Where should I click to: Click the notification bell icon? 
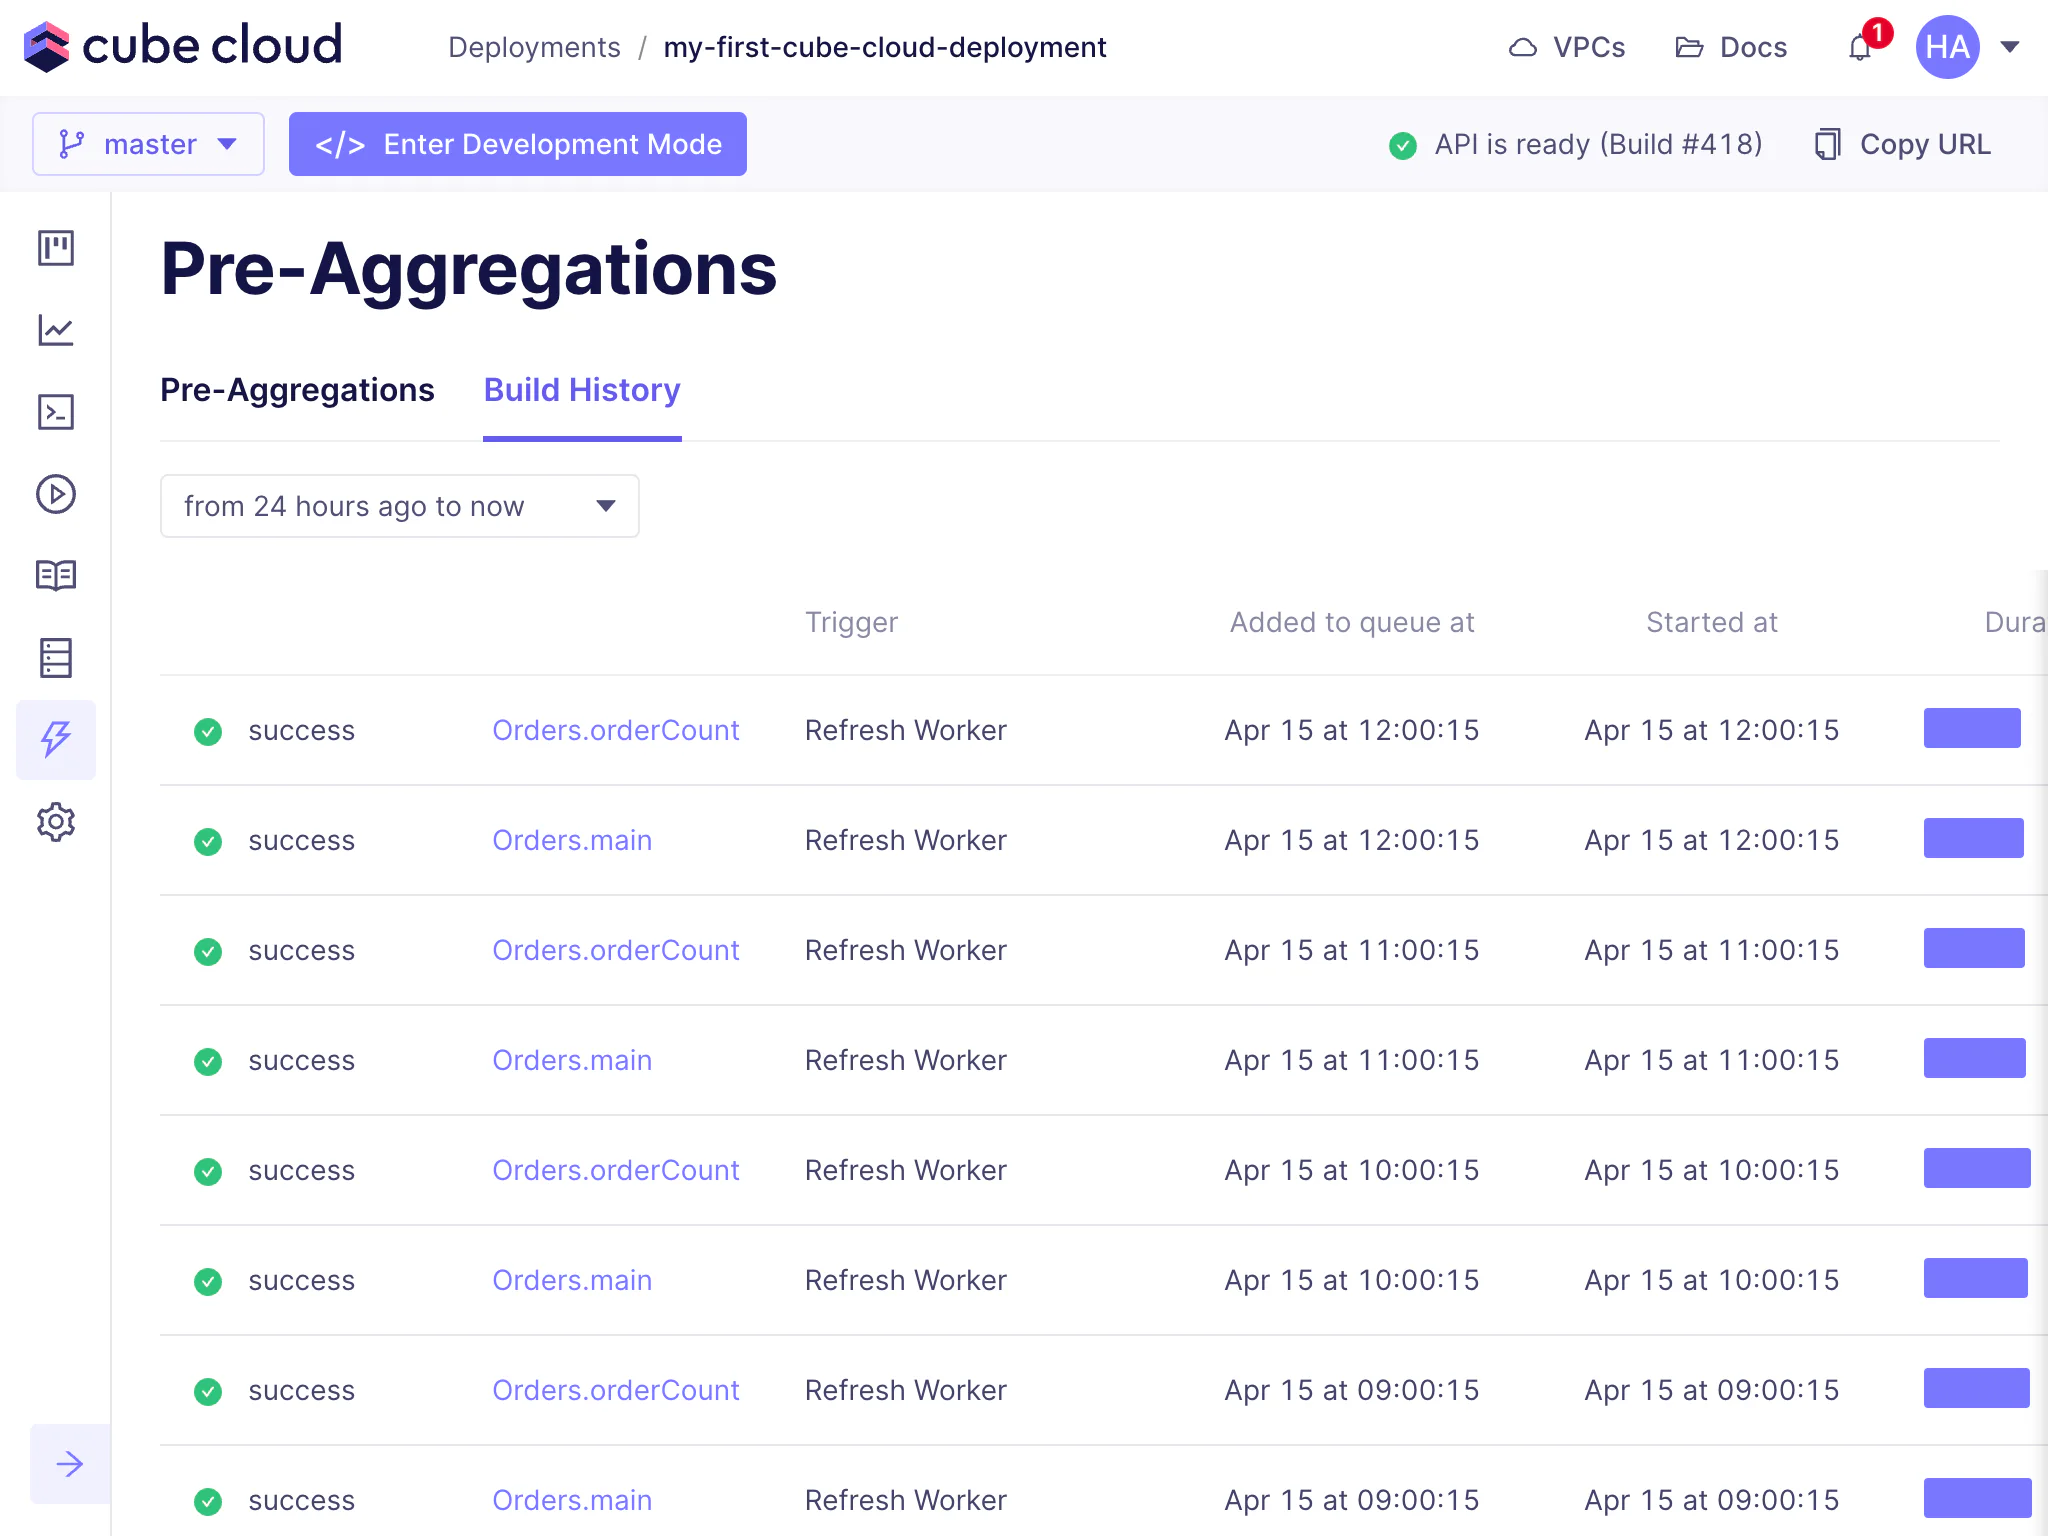tap(1860, 47)
